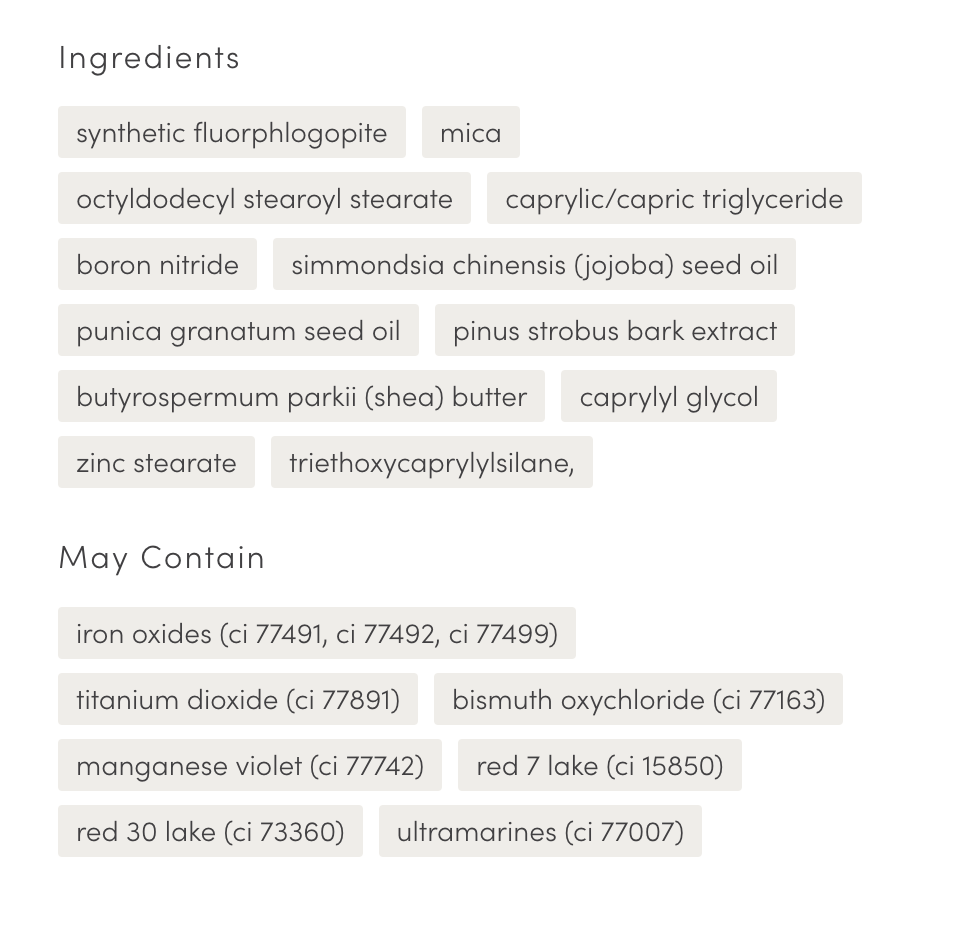Image resolution: width=966 pixels, height=942 pixels.
Task: Select the mica ingredient tag
Action: point(471,132)
